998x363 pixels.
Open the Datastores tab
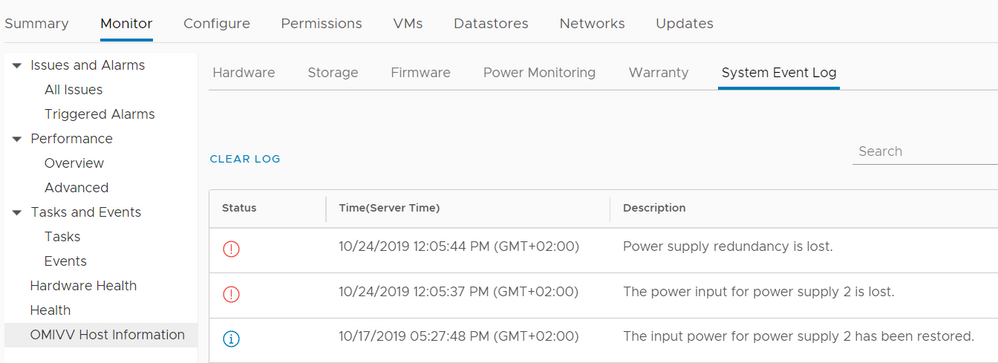(x=491, y=24)
